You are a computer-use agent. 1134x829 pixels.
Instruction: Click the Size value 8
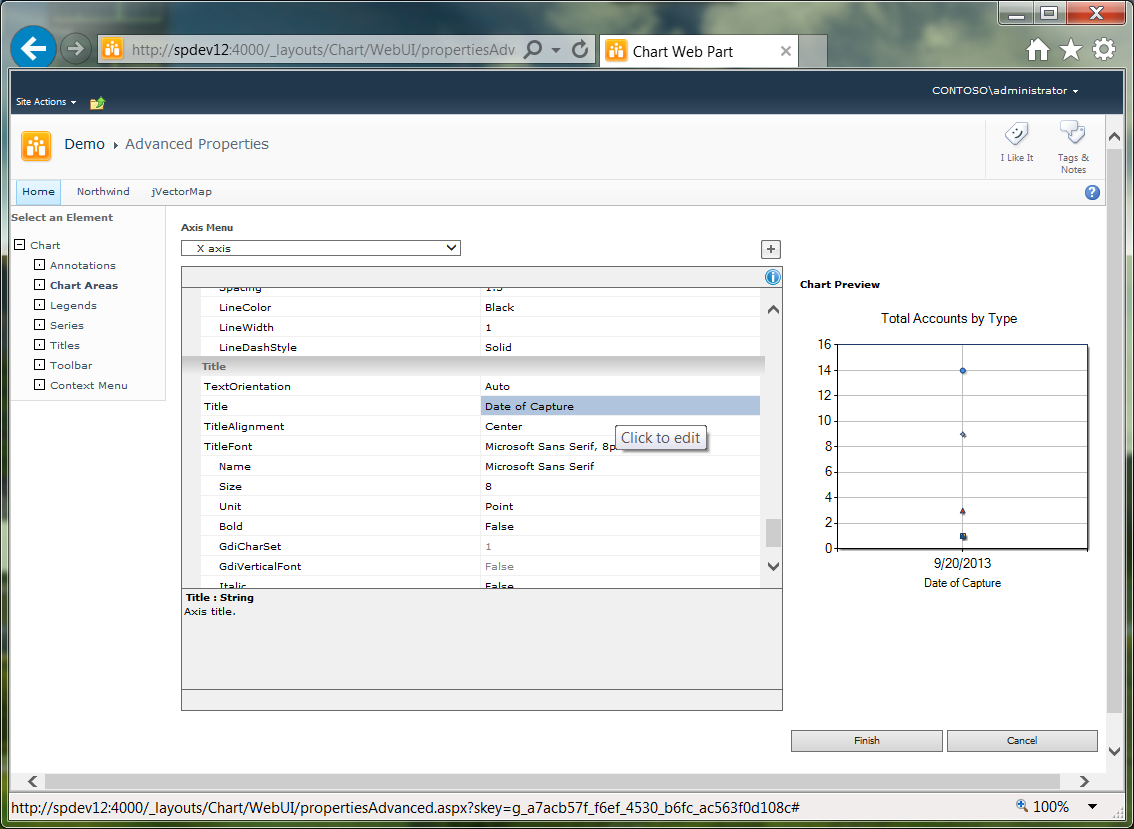coord(621,487)
